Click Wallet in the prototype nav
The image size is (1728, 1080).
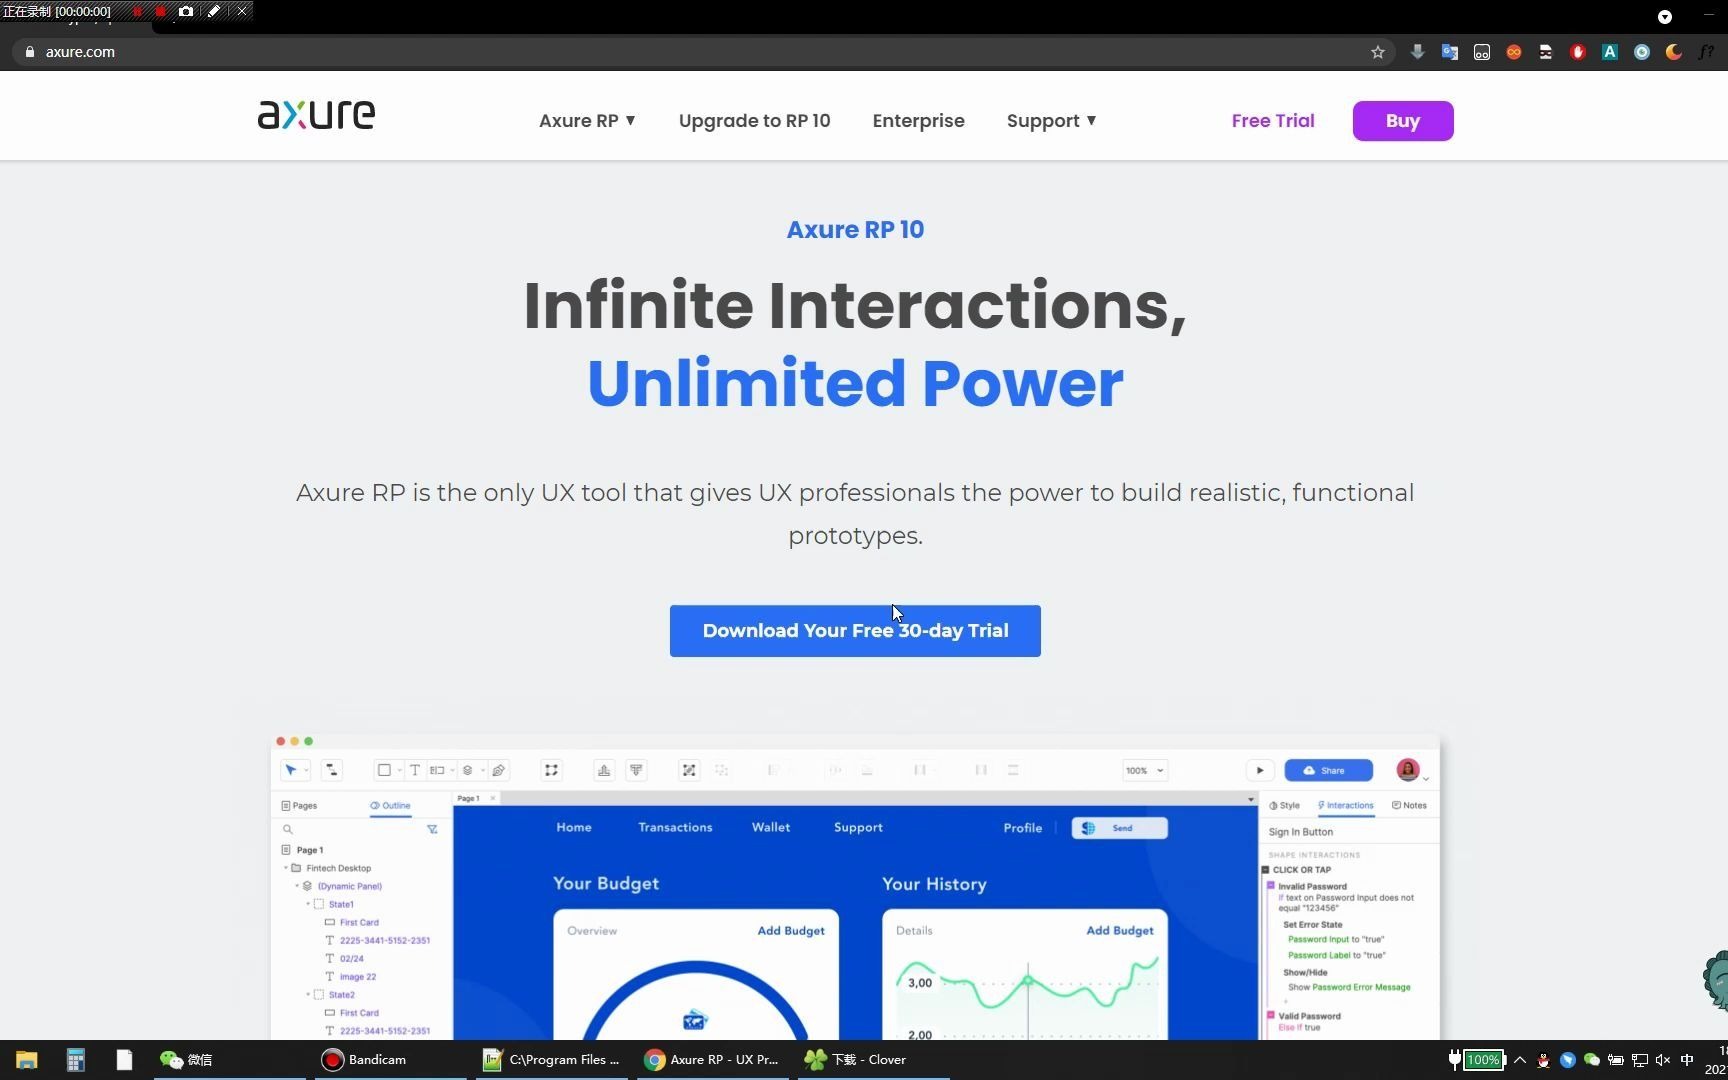(771, 828)
